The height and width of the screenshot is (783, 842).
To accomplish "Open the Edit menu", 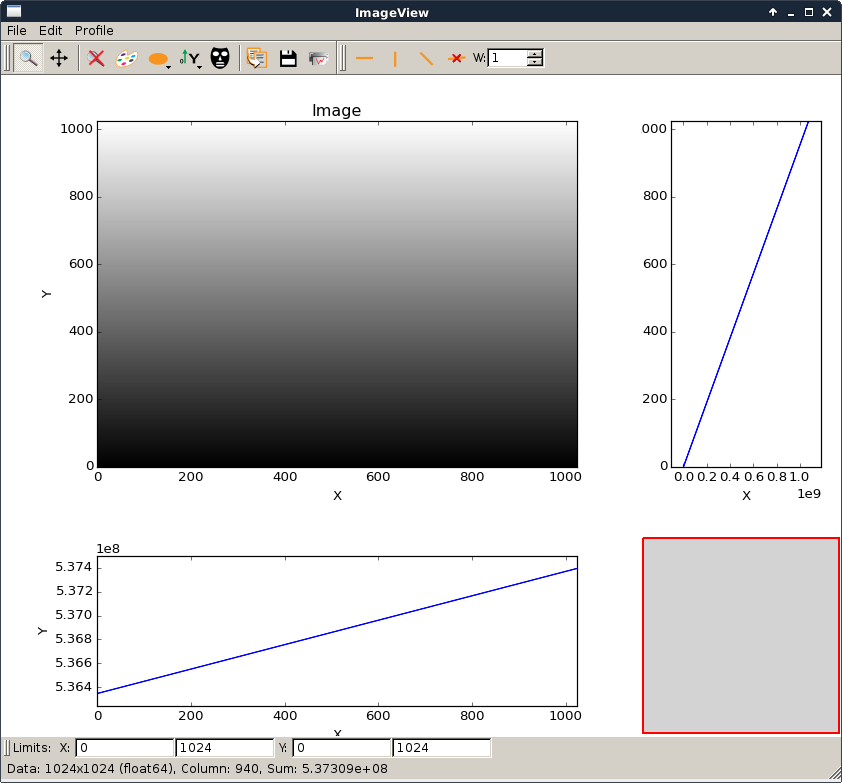I will 51,31.
